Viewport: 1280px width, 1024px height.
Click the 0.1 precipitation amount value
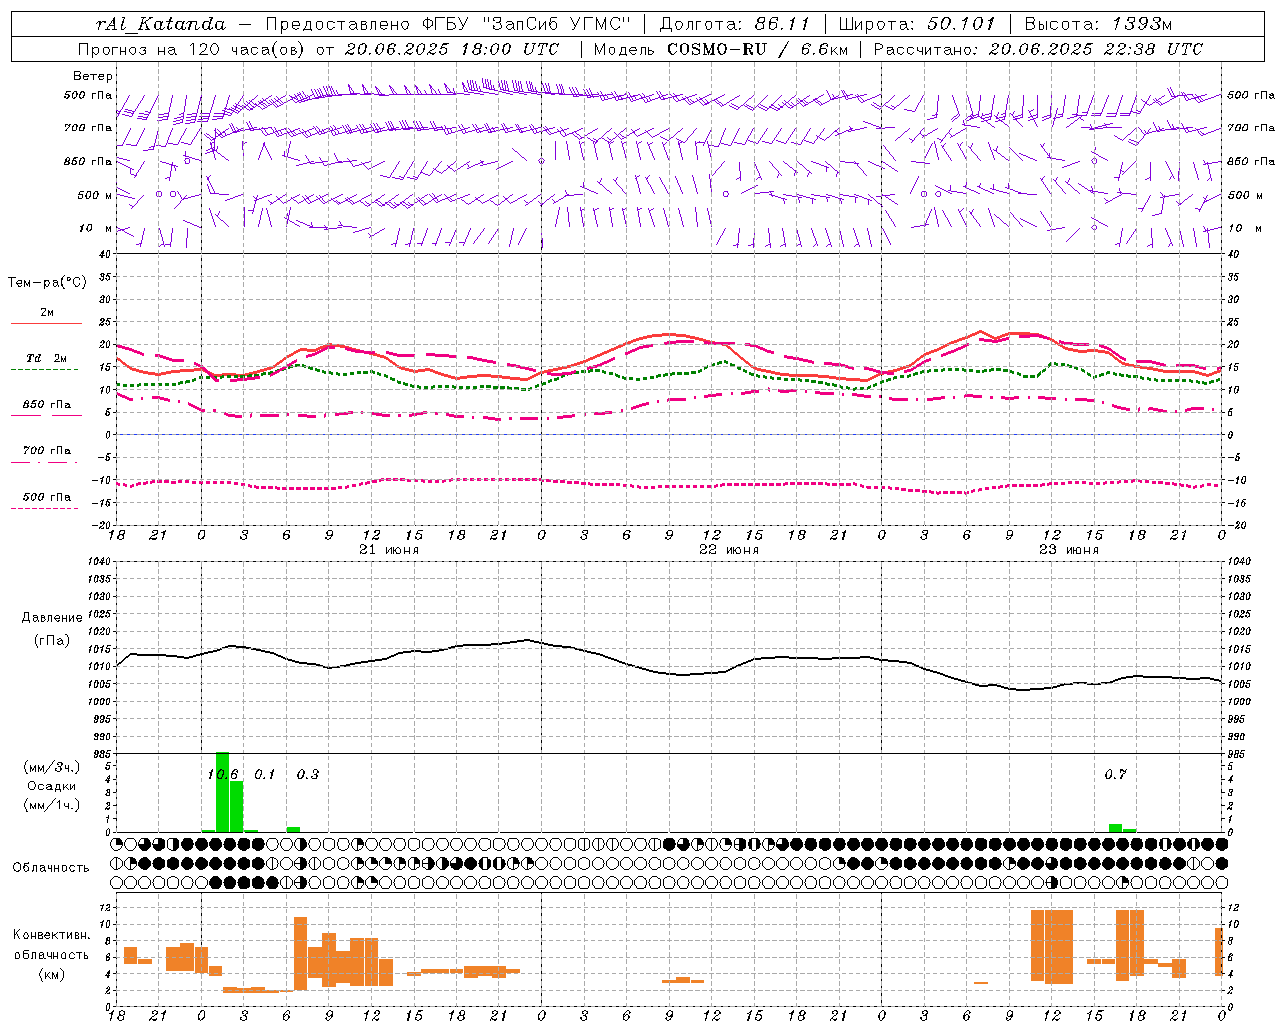pos(265,775)
